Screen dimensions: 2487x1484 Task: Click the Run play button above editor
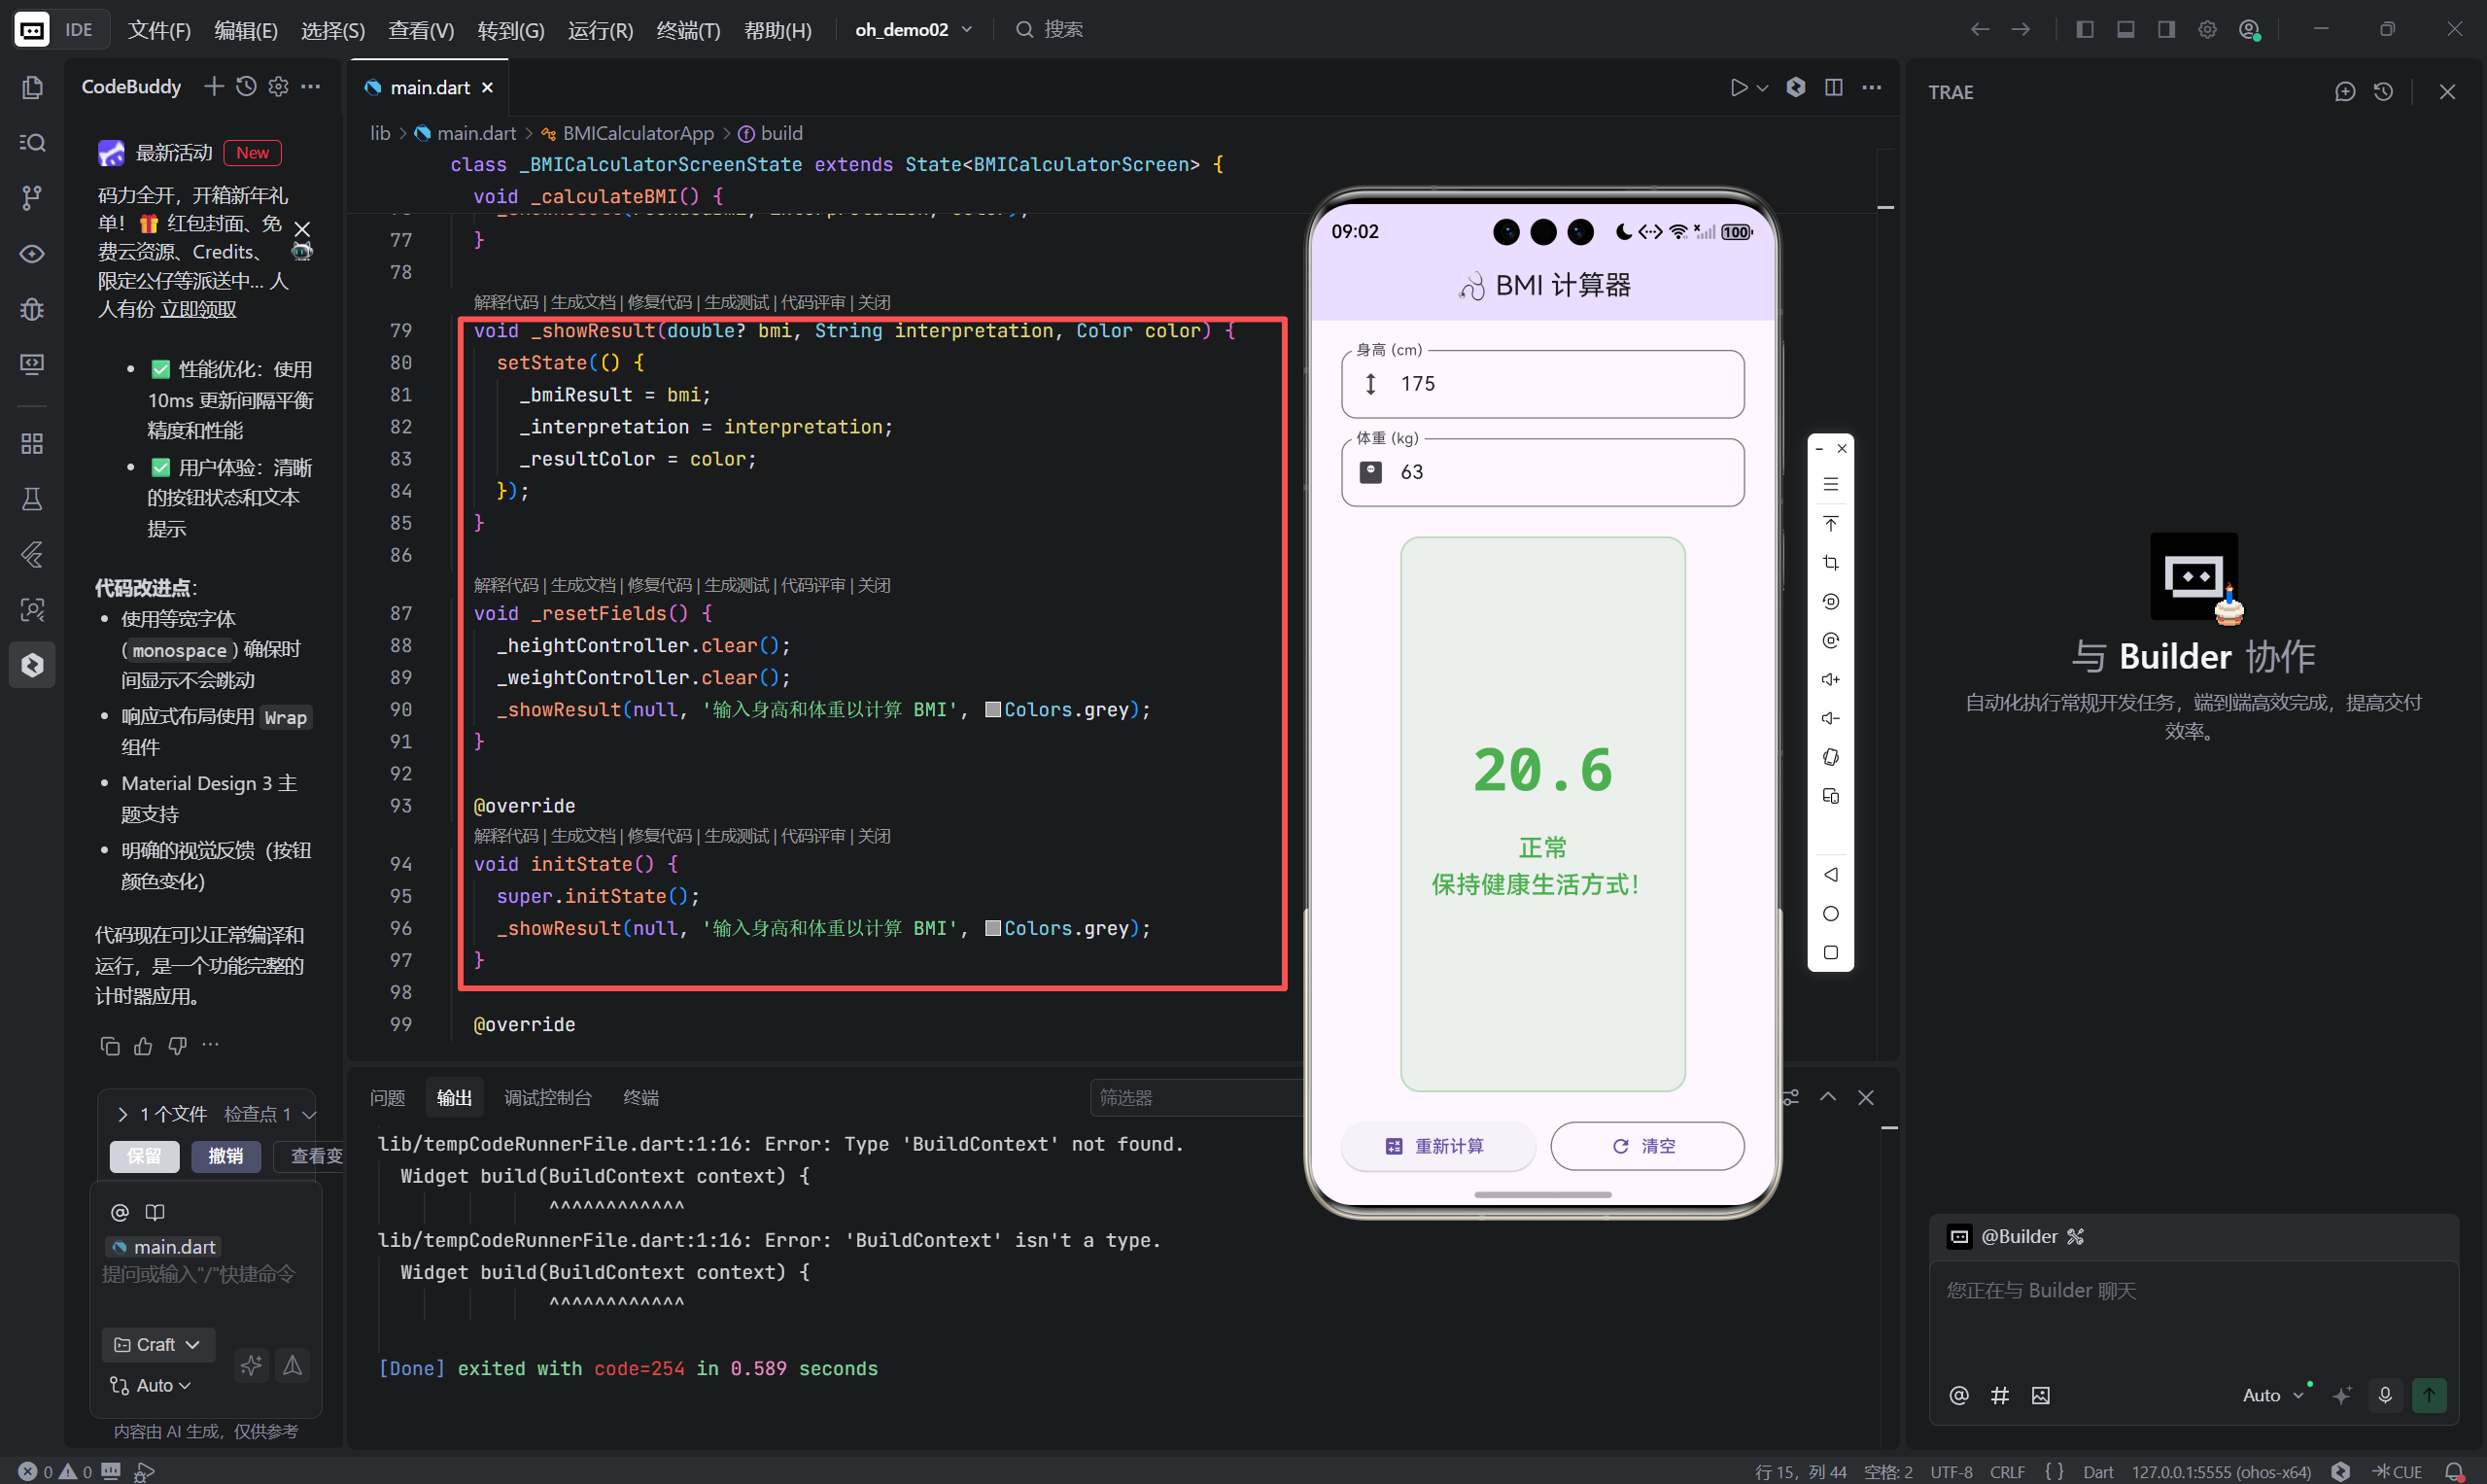(1739, 88)
